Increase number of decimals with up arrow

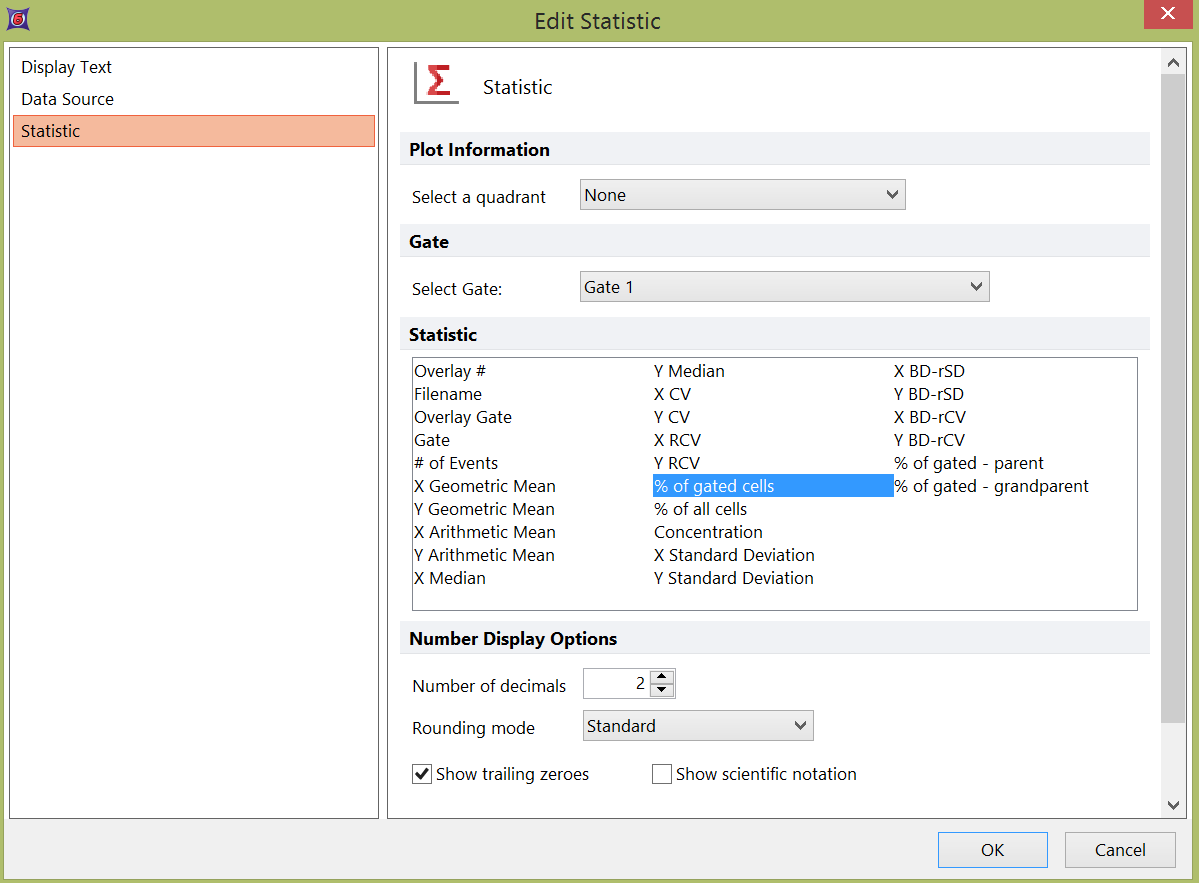tap(662, 677)
